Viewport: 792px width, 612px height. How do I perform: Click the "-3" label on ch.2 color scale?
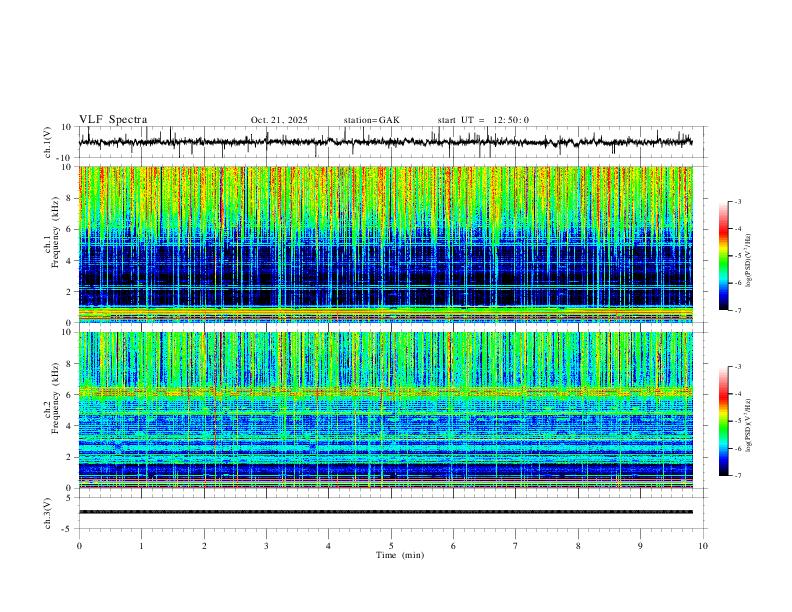737,367
